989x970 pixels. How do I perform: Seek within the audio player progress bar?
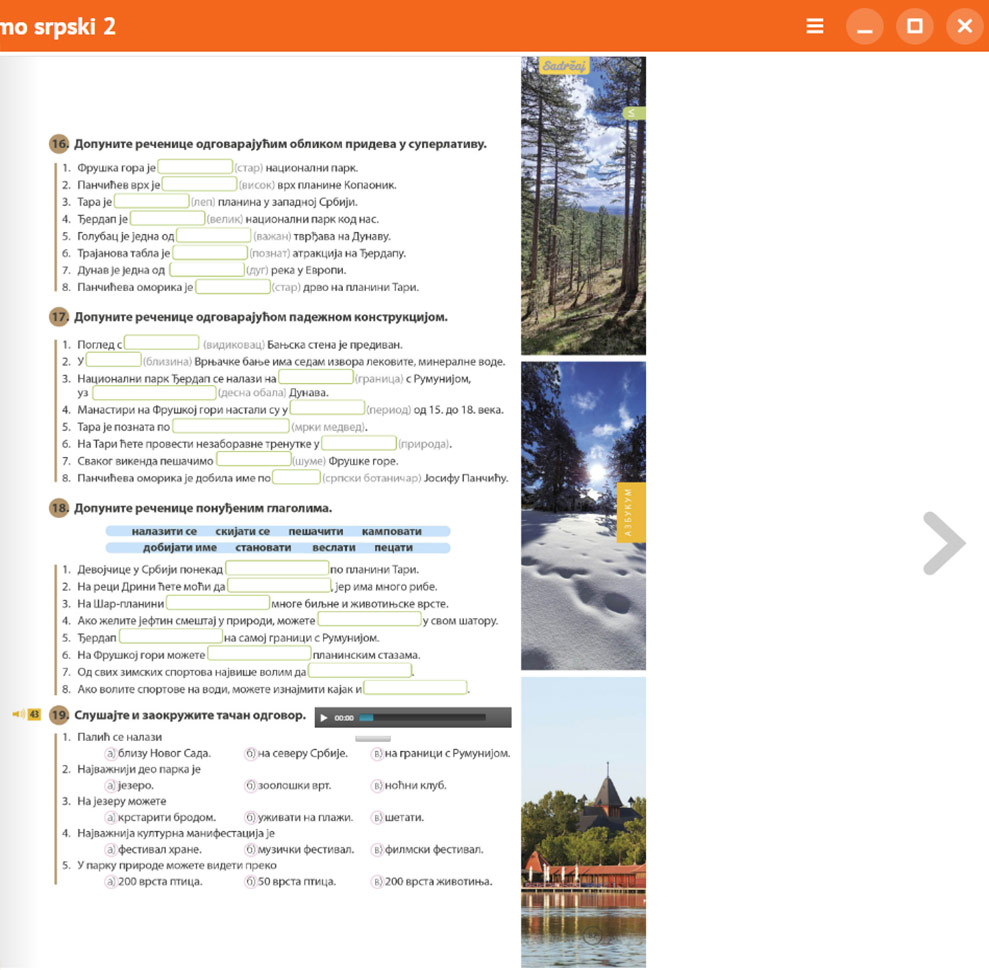[x=420, y=718]
